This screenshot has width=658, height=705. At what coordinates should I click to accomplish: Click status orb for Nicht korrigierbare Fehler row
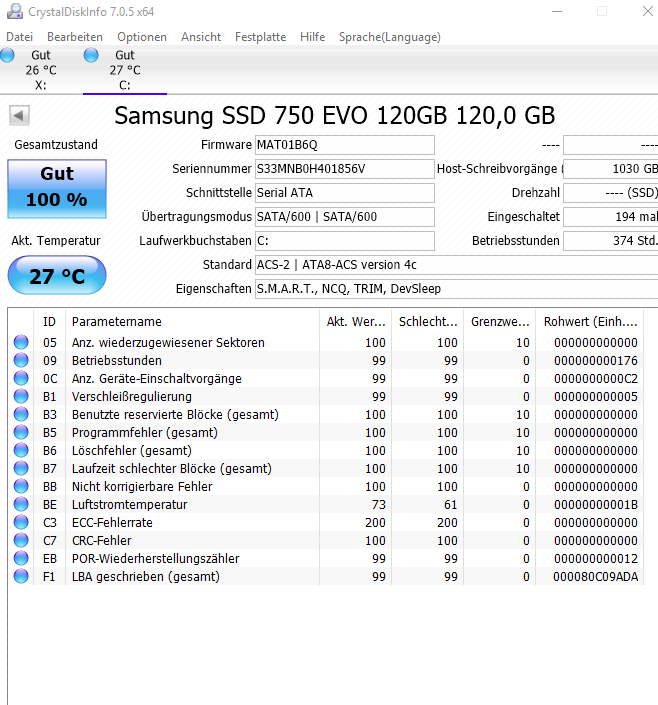point(21,486)
